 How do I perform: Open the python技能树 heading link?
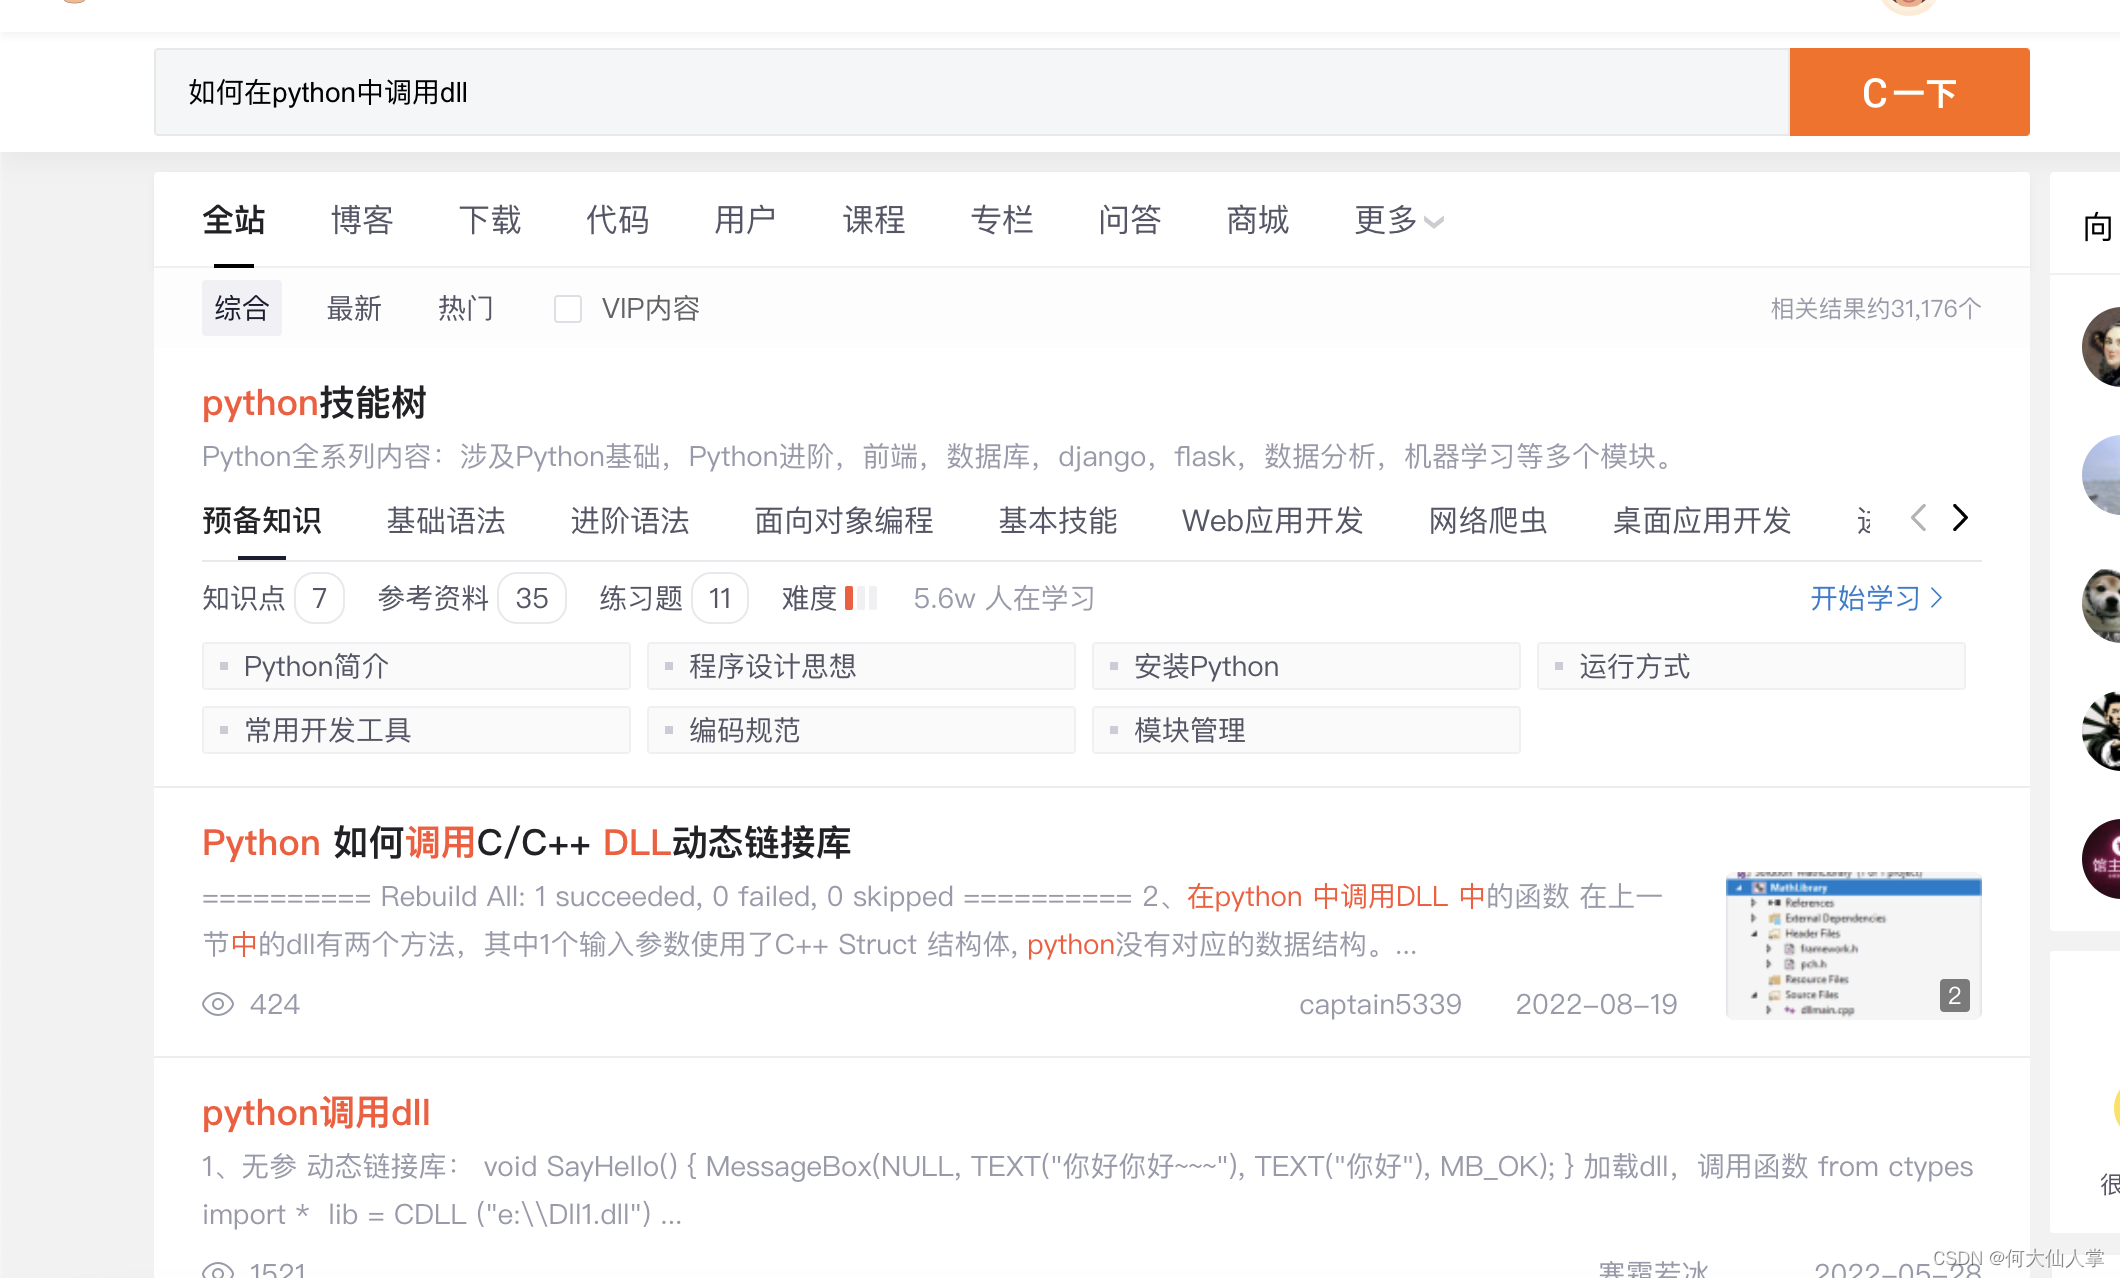click(x=314, y=403)
